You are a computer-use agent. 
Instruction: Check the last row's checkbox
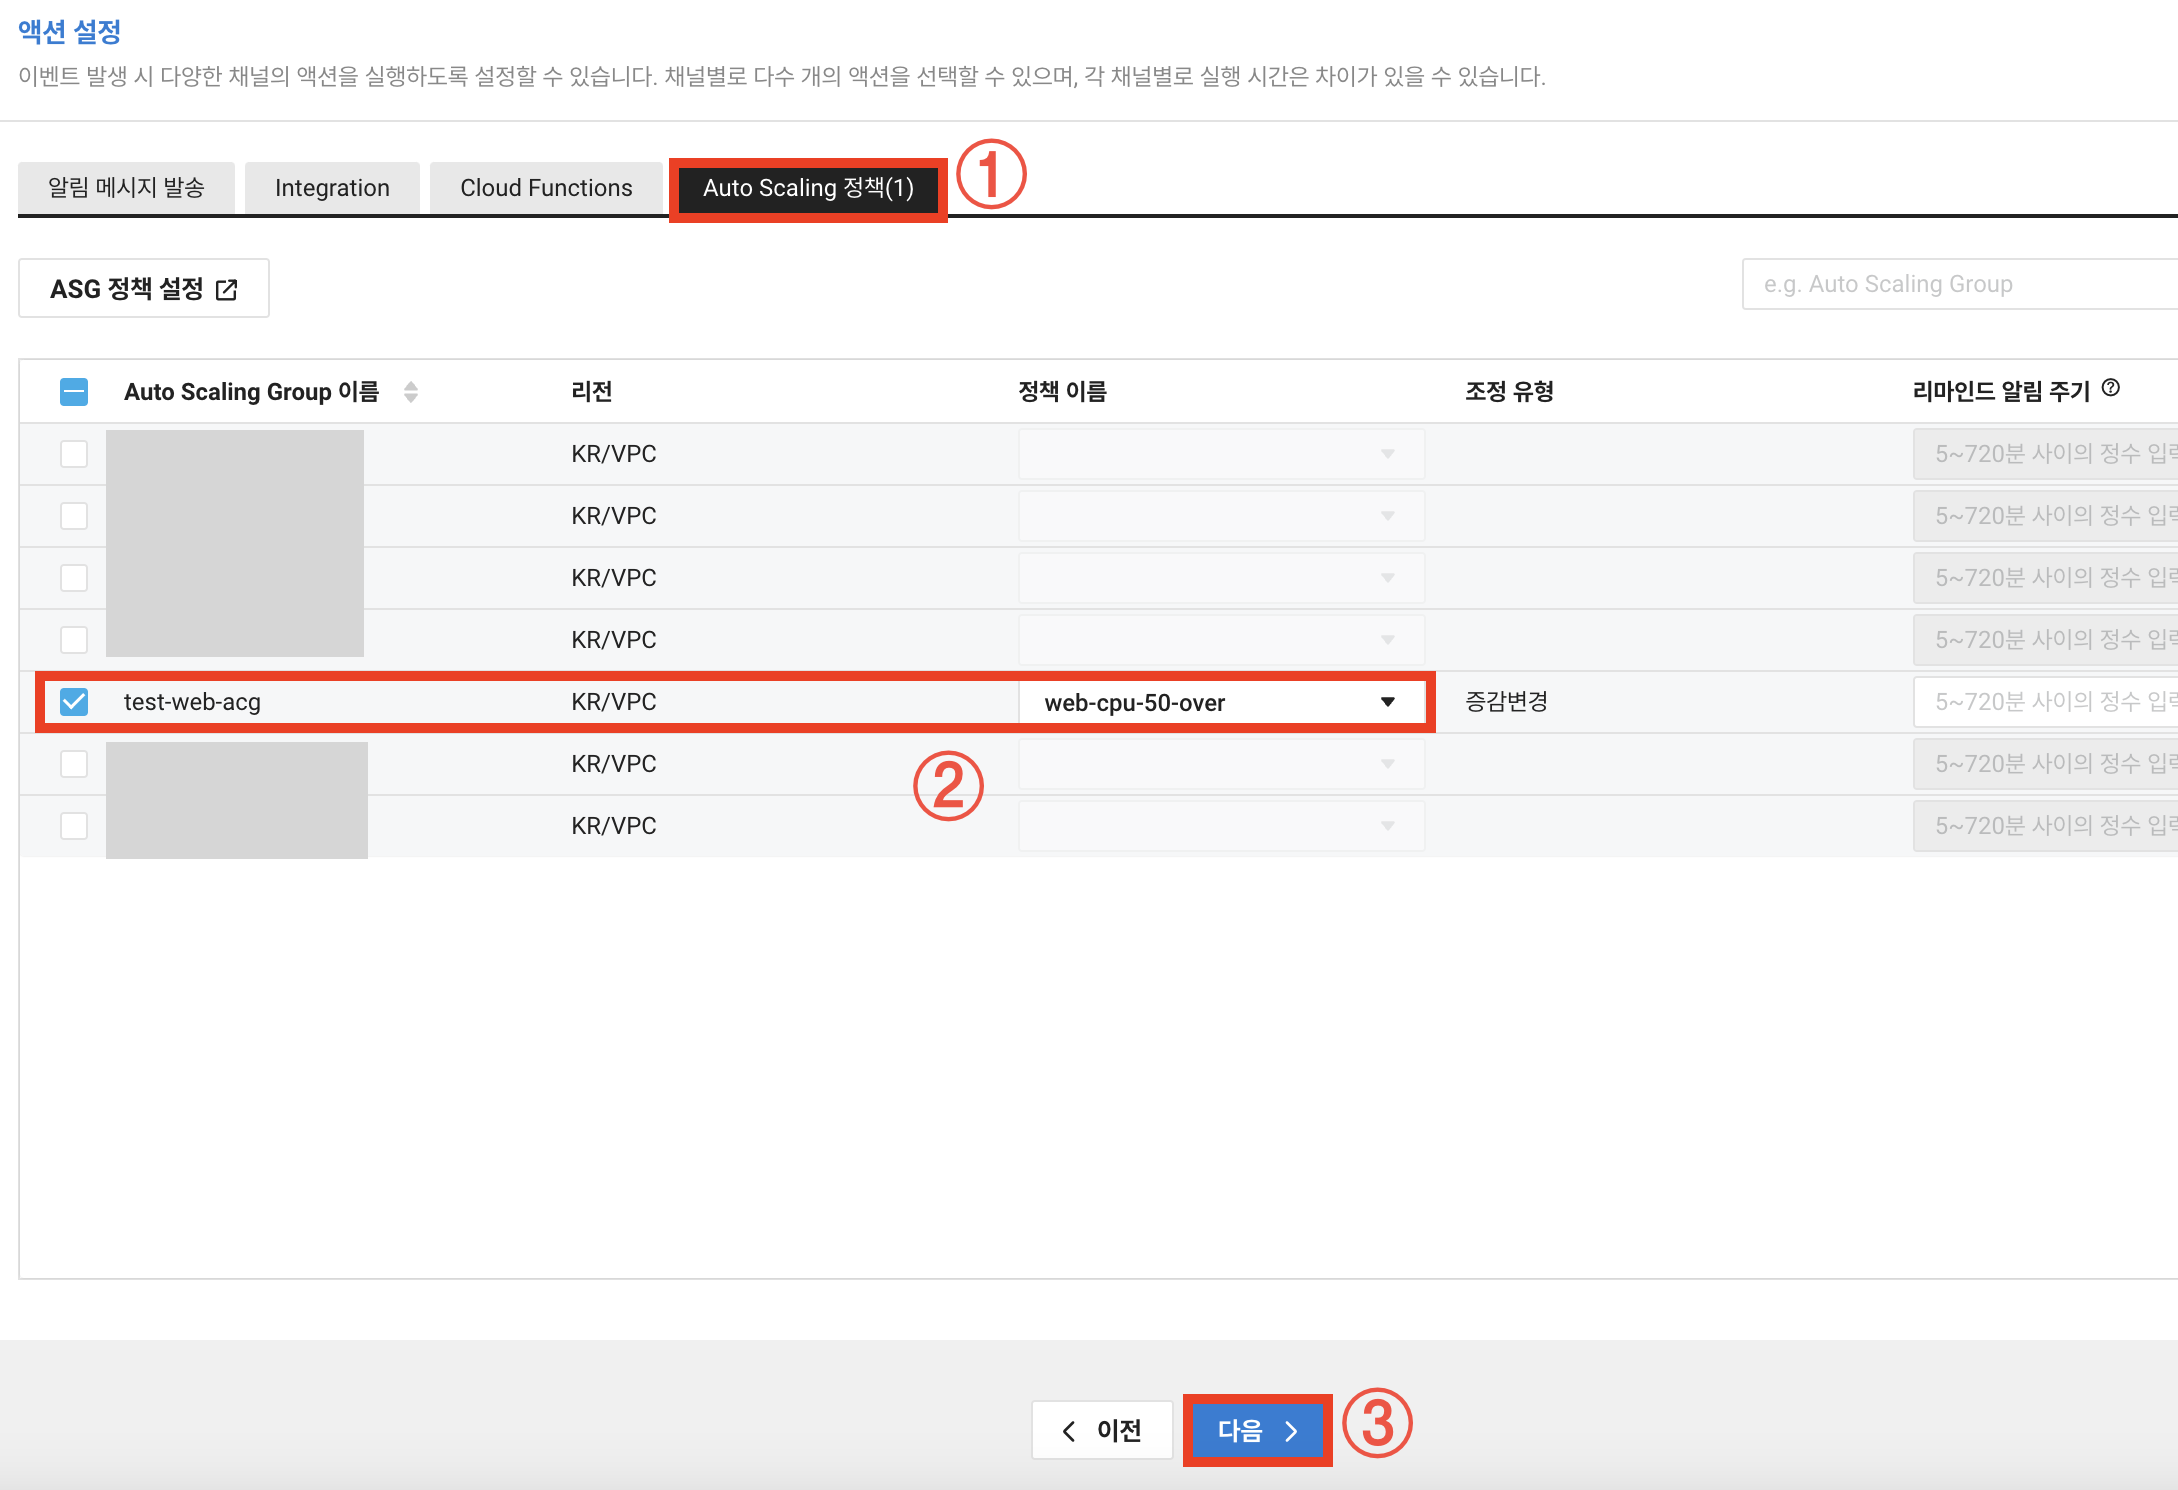pos(74,826)
